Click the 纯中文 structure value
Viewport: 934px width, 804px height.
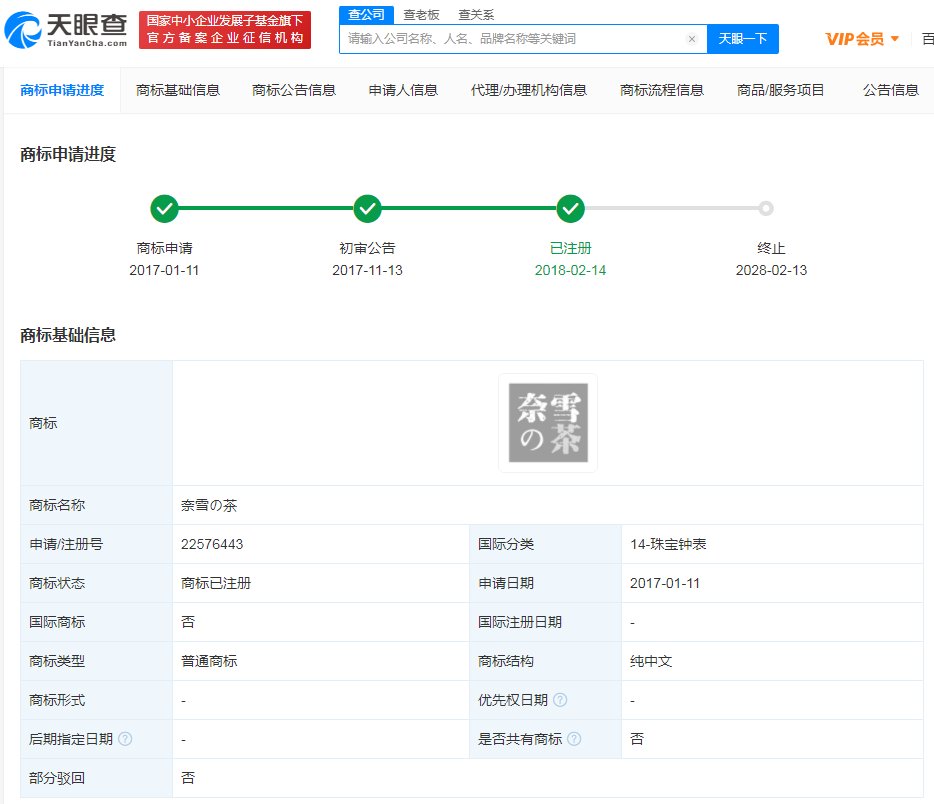[x=651, y=661]
